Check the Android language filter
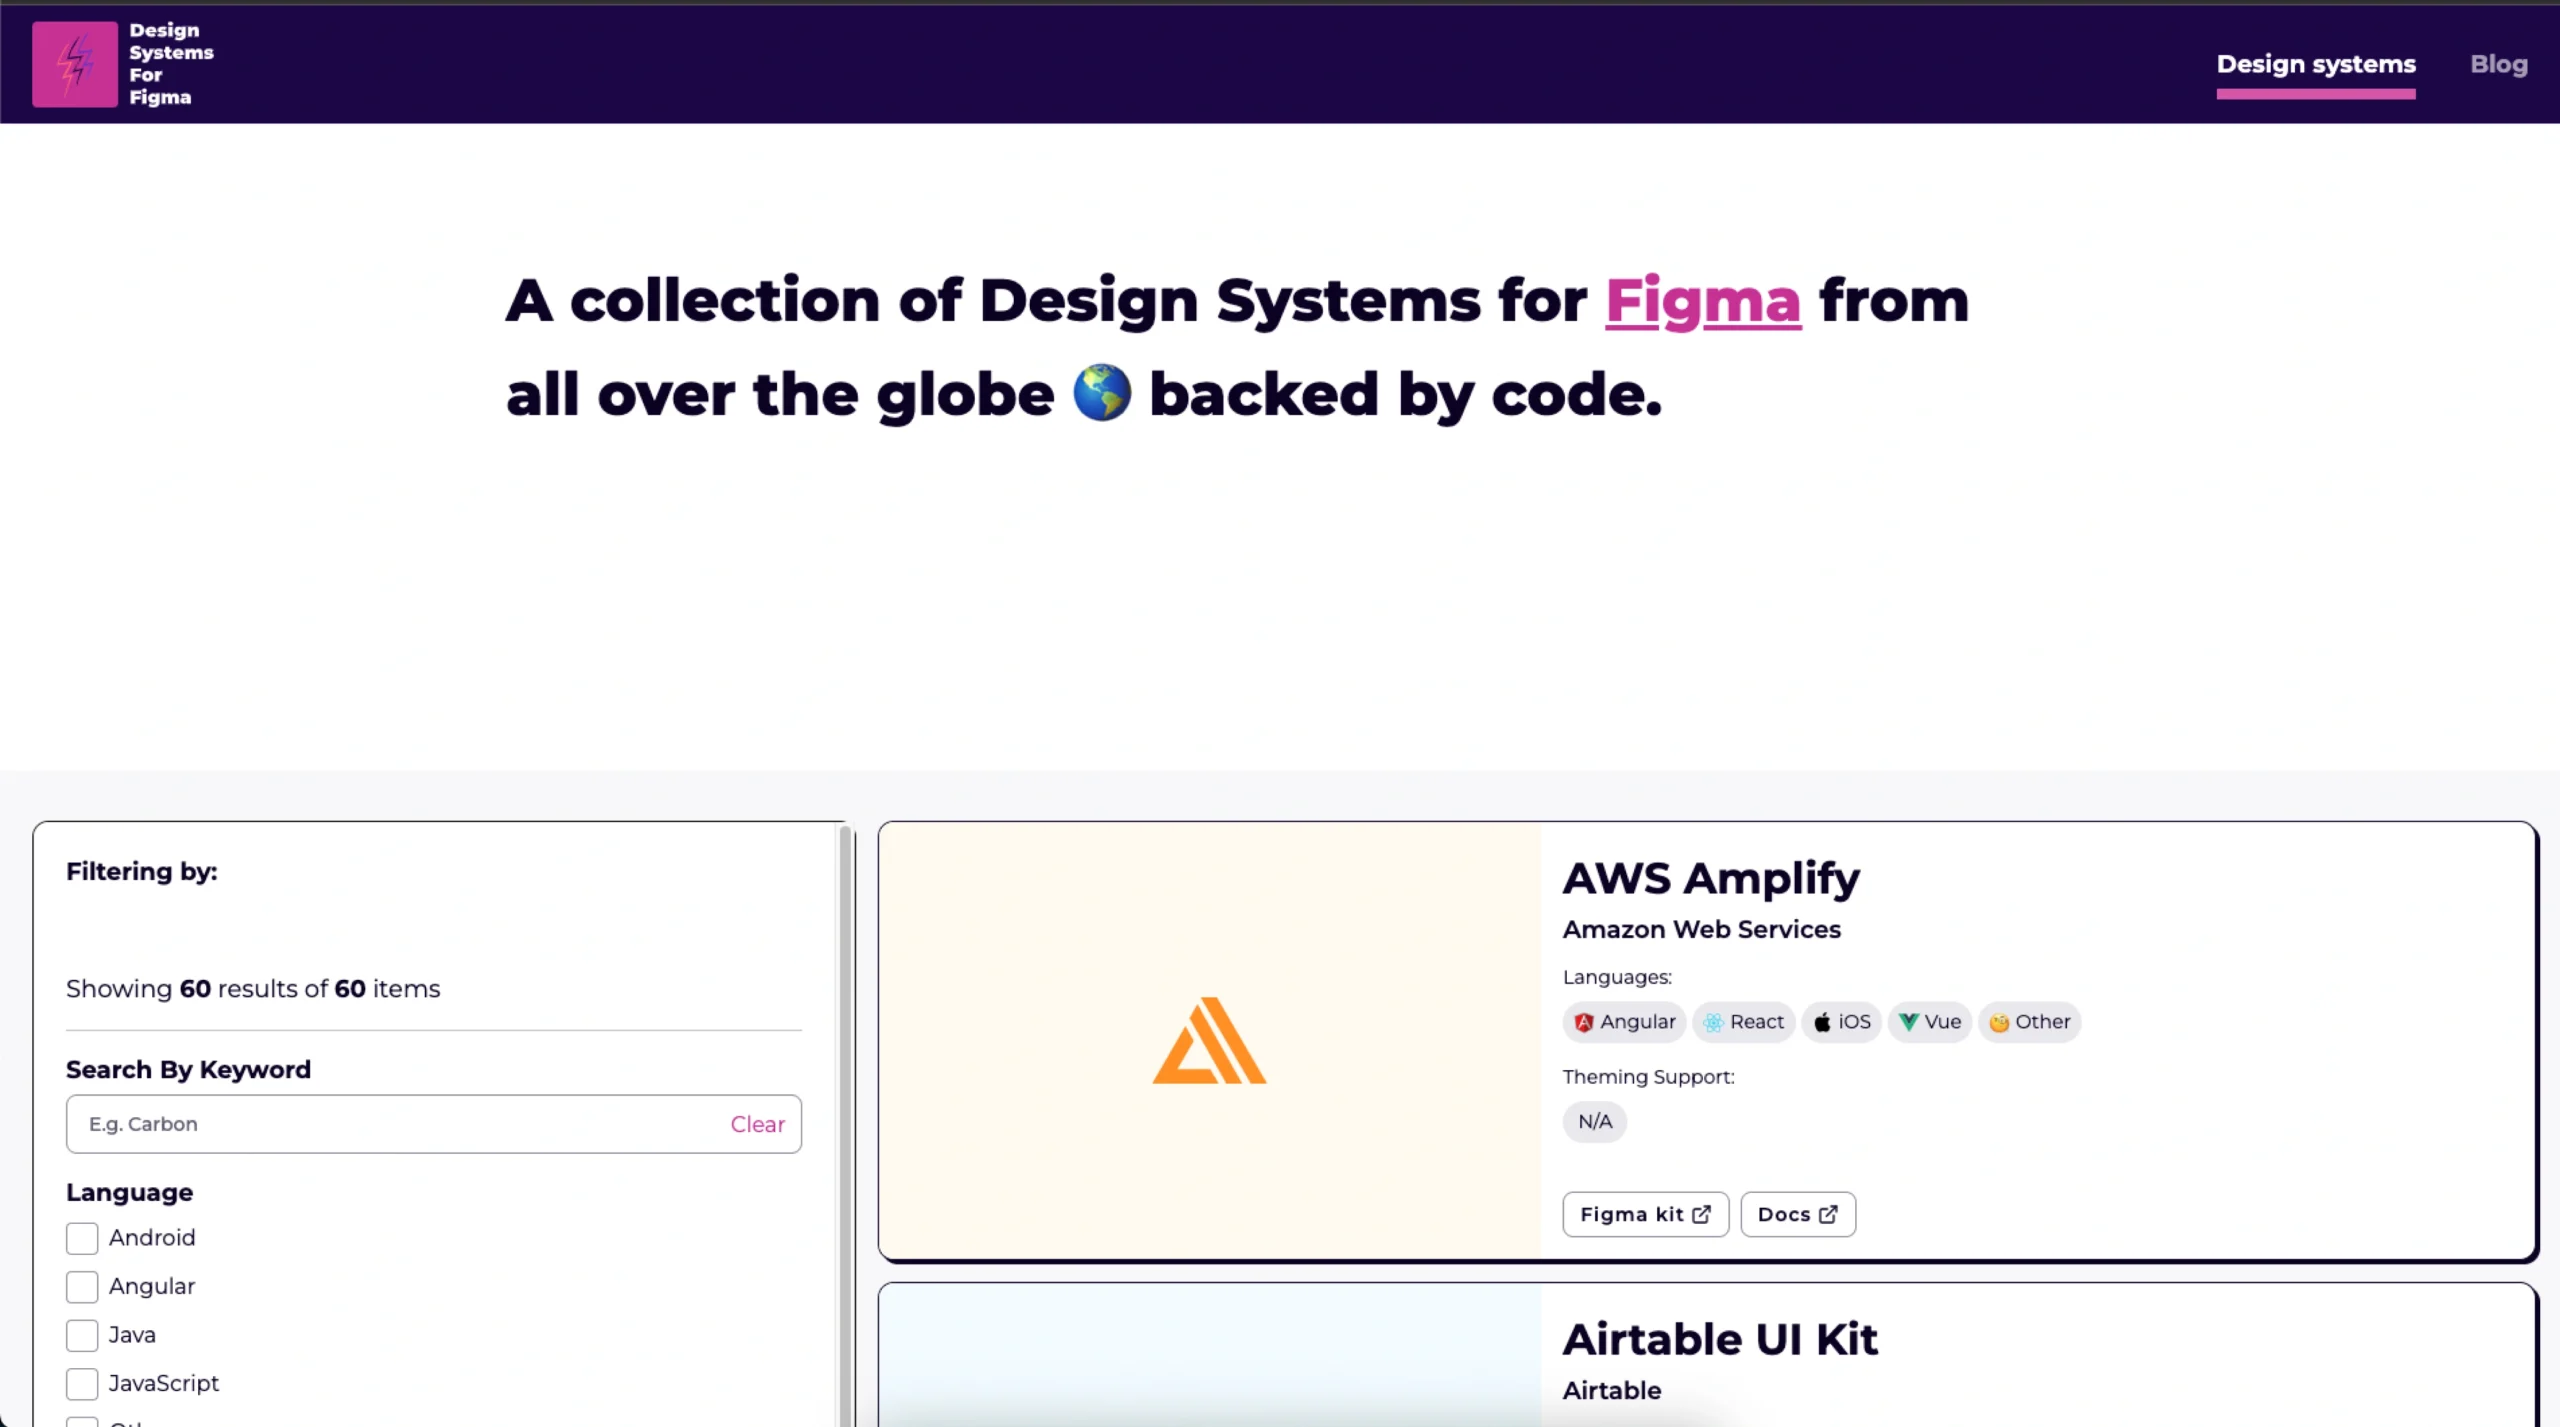This screenshot has width=2560, height=1427. click(82, 1238)
